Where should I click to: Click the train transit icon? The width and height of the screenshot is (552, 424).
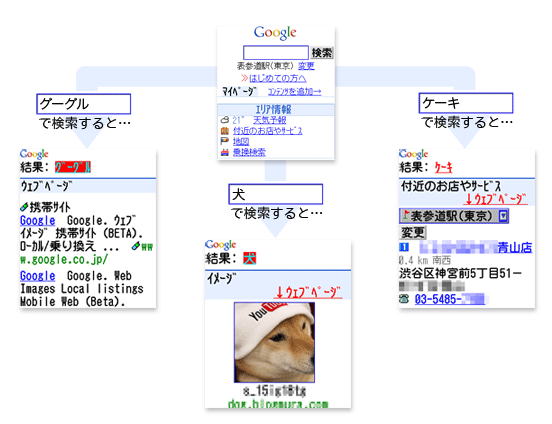(x=225, y=152)
